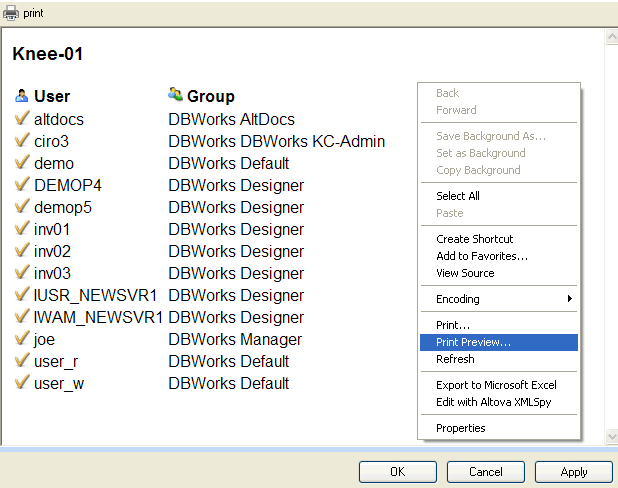Image resolution: width=618 pixels, height=488 pixels.
Task: Click the User column header icon
Action: tap(22, 95)
